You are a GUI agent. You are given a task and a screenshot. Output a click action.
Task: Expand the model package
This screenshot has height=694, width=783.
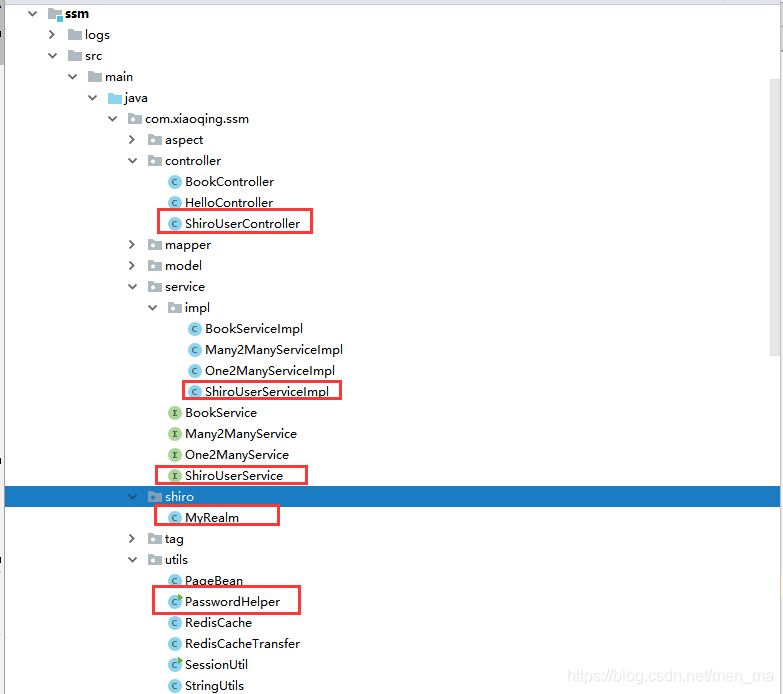coord(132,265)
